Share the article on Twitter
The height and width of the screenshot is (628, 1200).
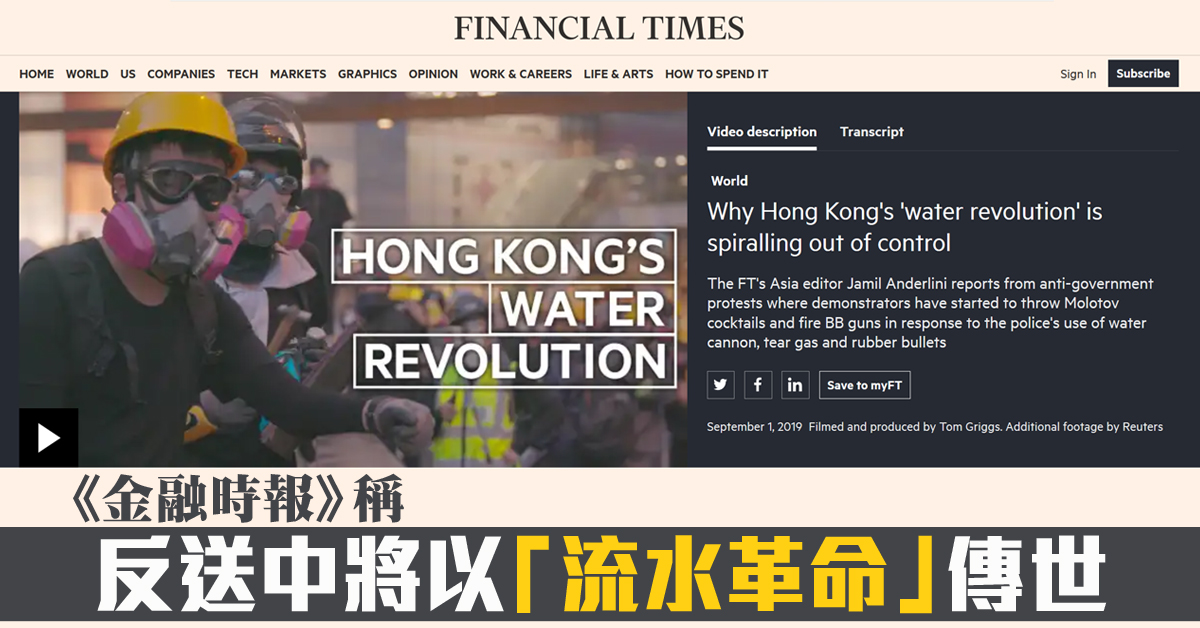720,385
